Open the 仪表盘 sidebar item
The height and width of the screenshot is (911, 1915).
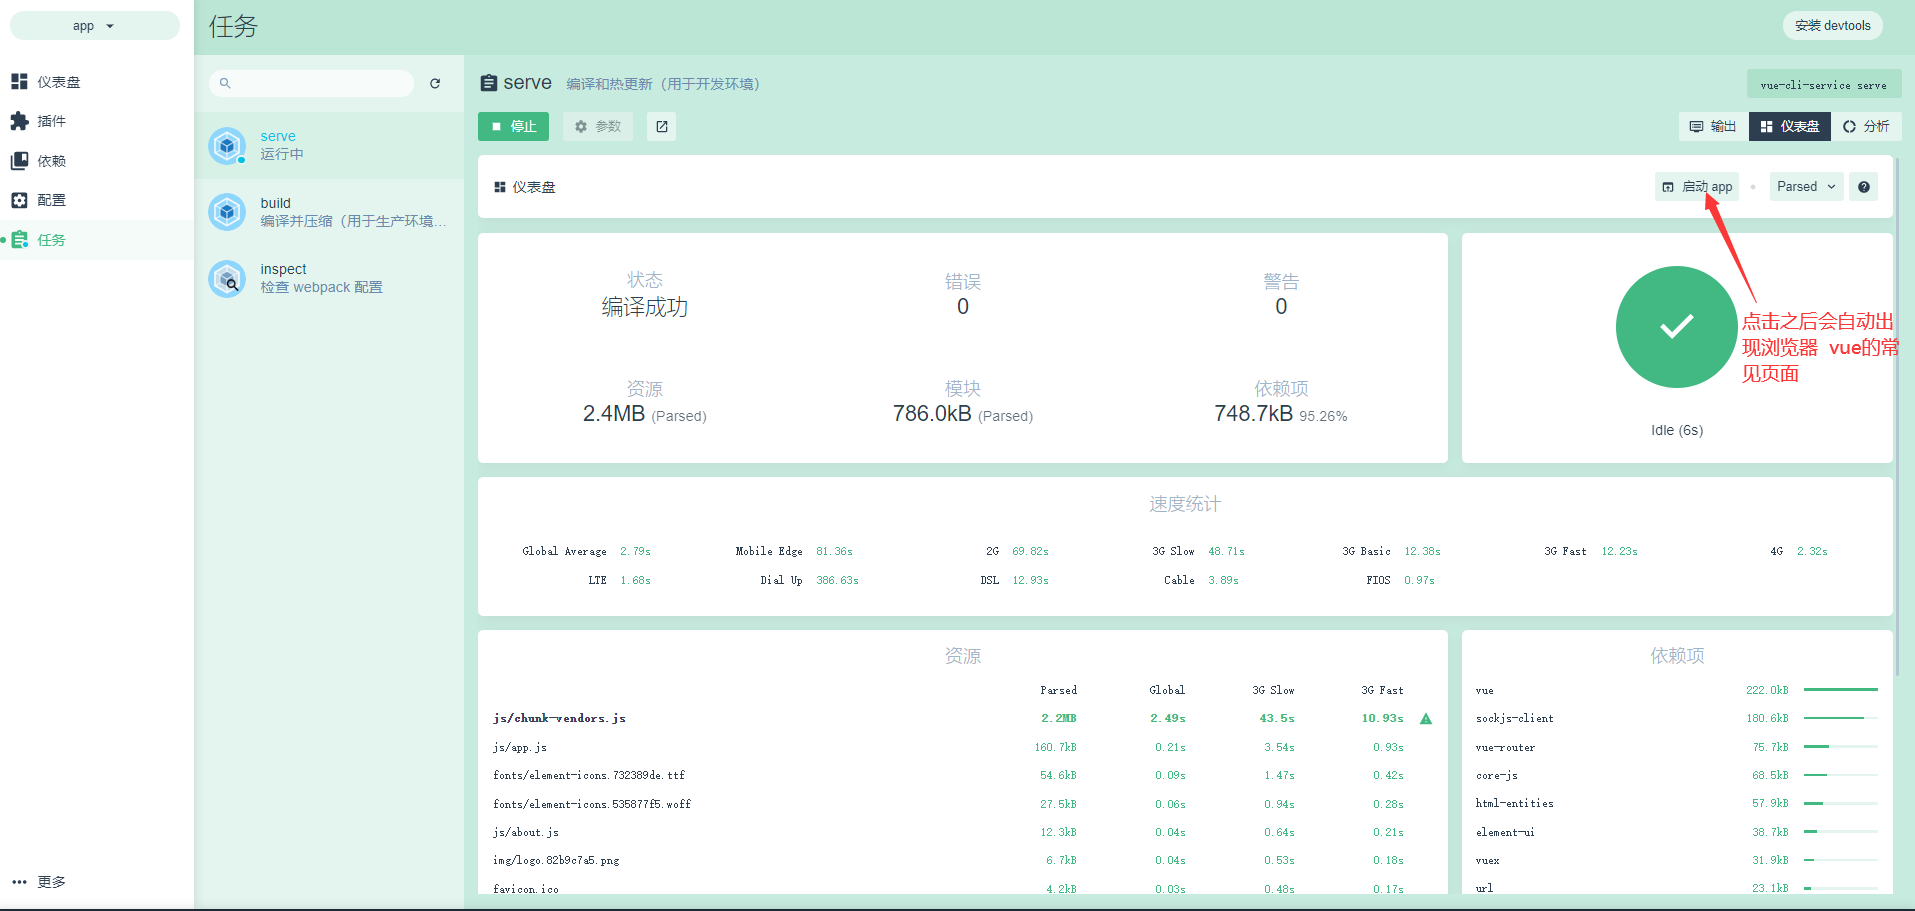96,81
